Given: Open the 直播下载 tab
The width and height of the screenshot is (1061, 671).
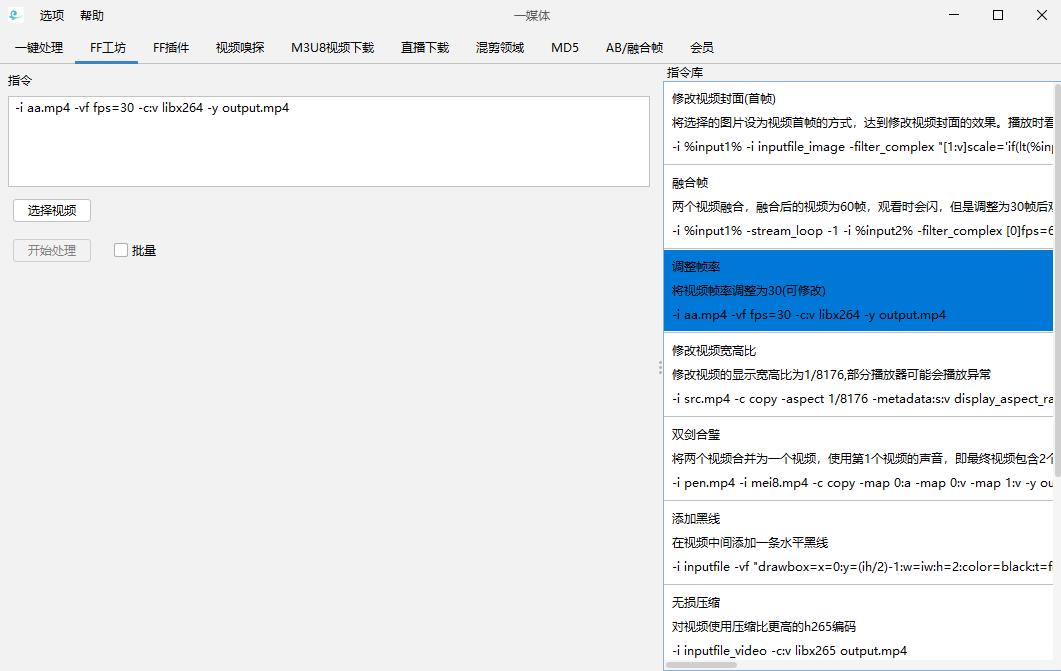Looking at the screenshot, I should click(425, 48).
